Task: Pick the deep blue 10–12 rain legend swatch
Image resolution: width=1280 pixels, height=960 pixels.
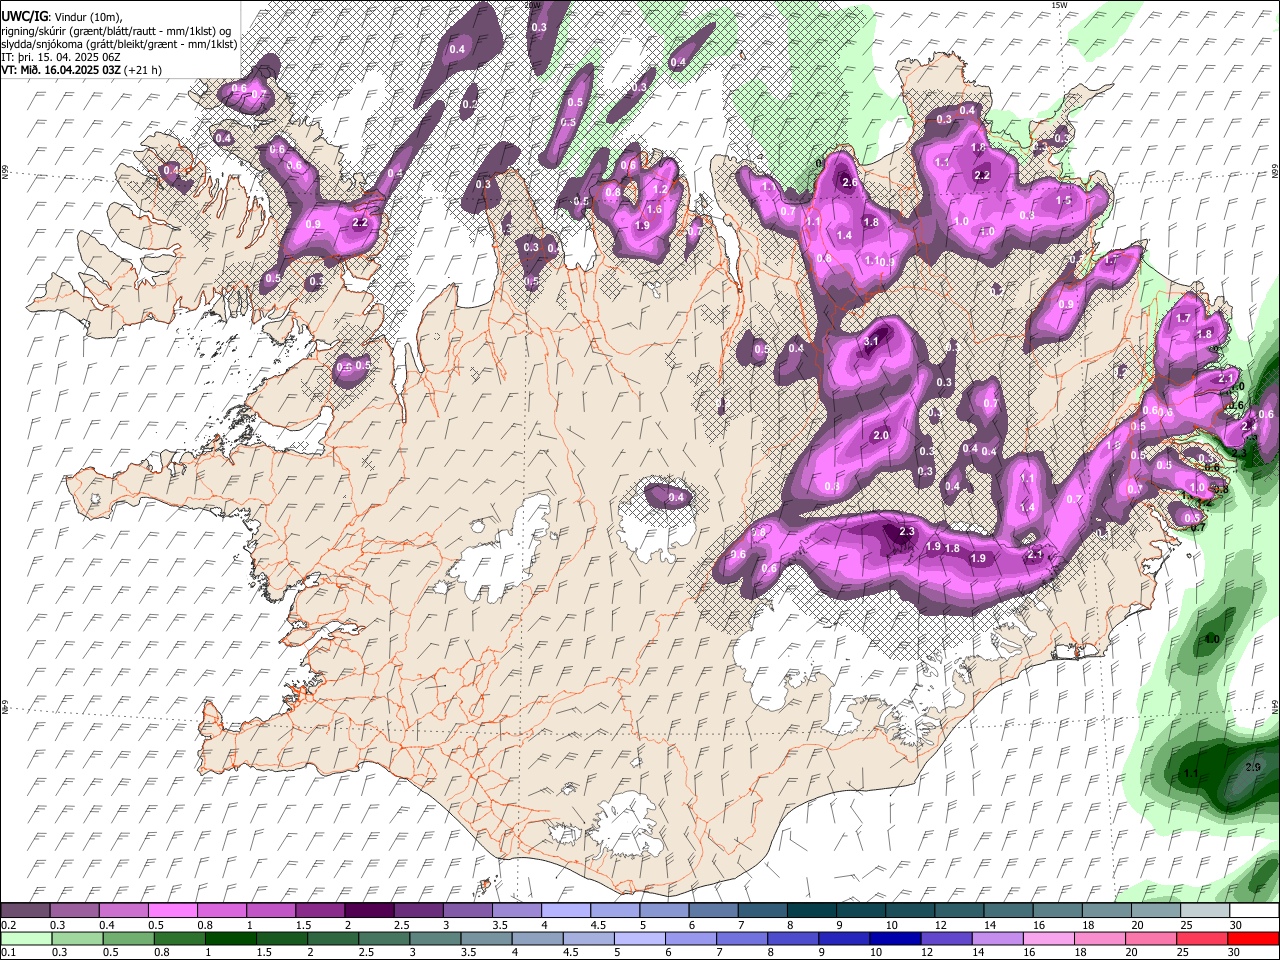Action: pos(895,939)
